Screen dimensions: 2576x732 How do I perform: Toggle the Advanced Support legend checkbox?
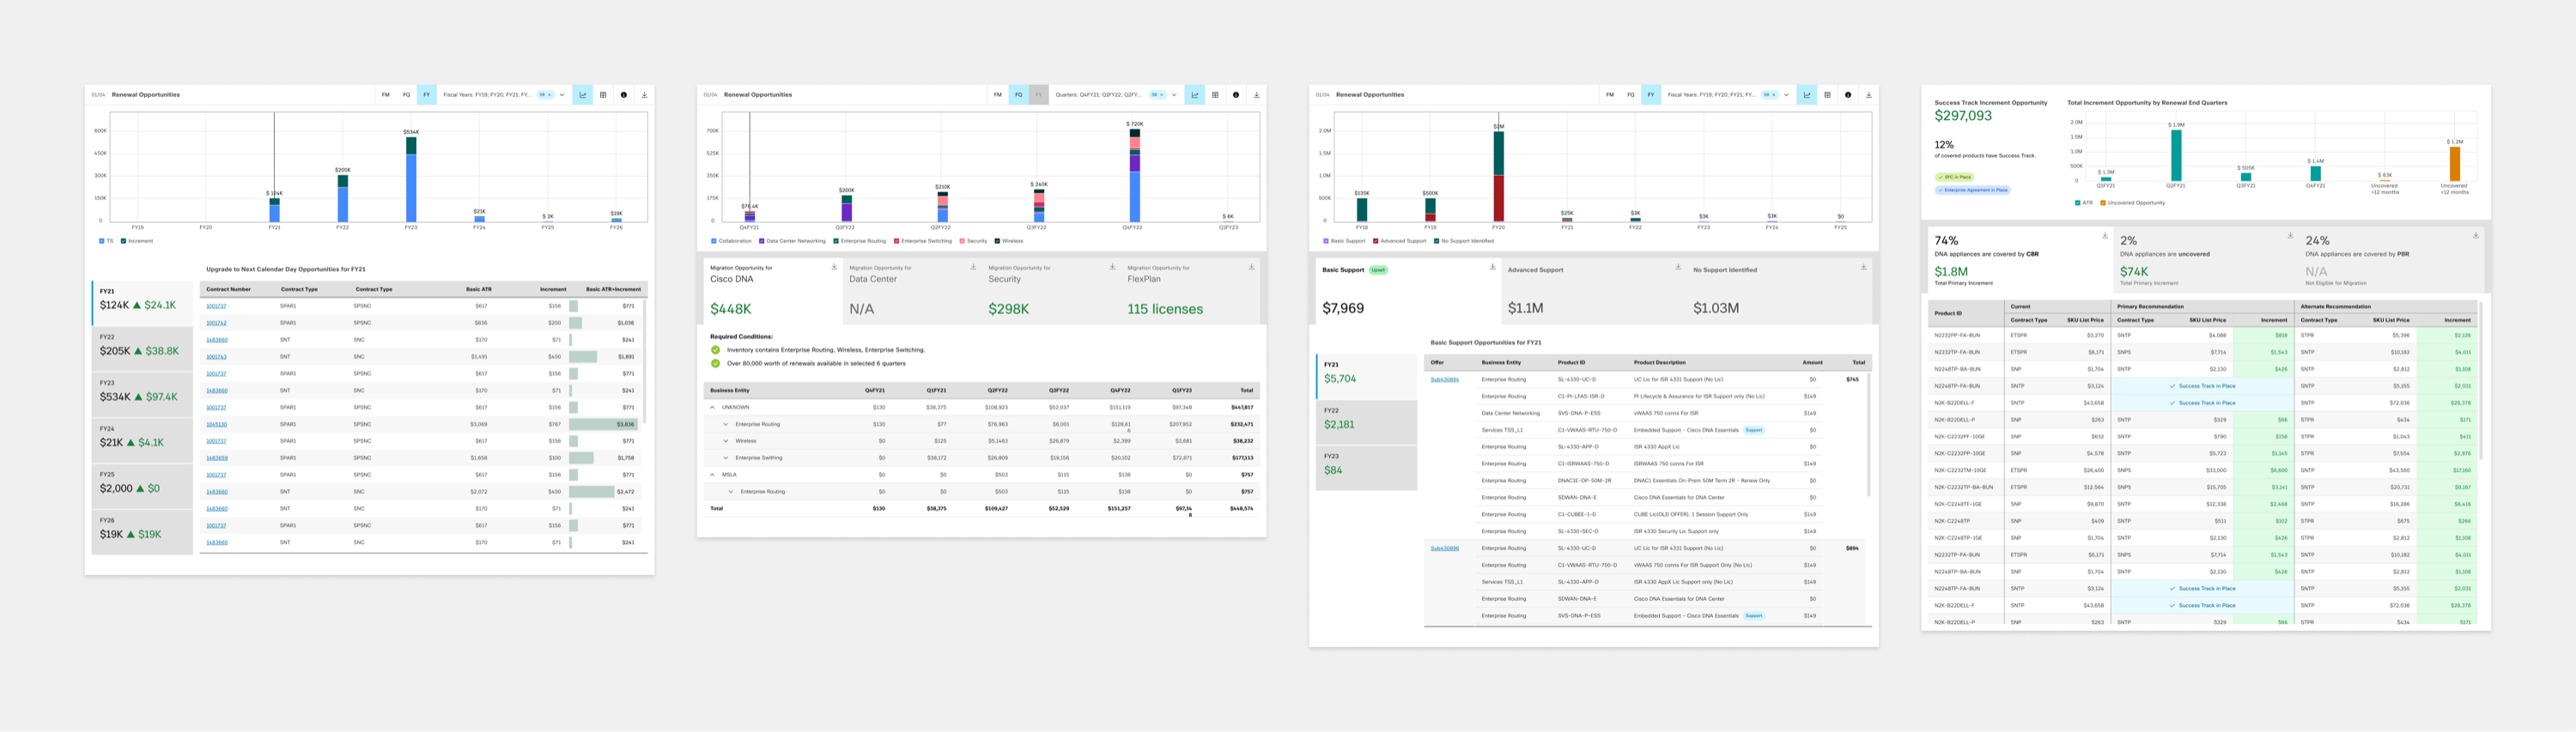[x=1375, y=241]
